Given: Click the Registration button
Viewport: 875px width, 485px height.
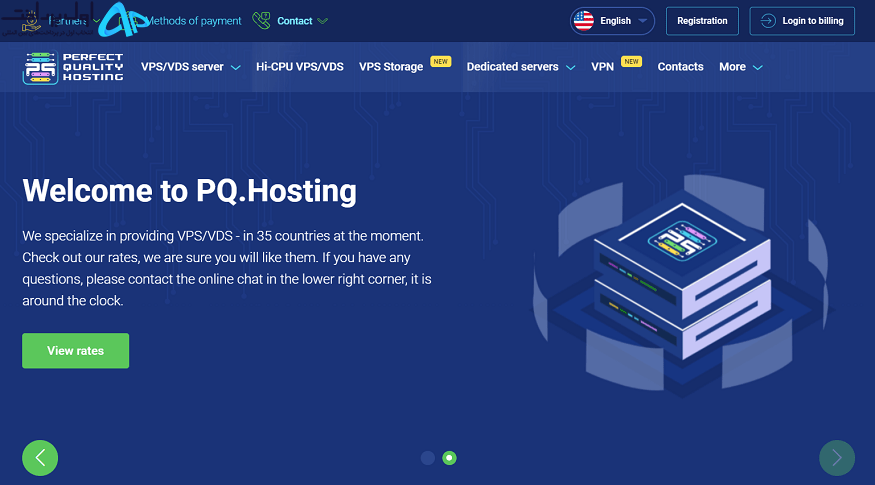Looking at the screenshot, I should [702, 21].
